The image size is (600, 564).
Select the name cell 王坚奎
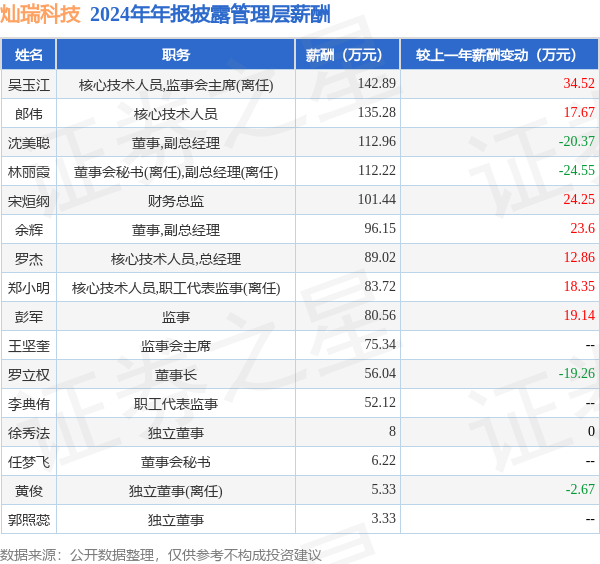click(x=29, y=346)
